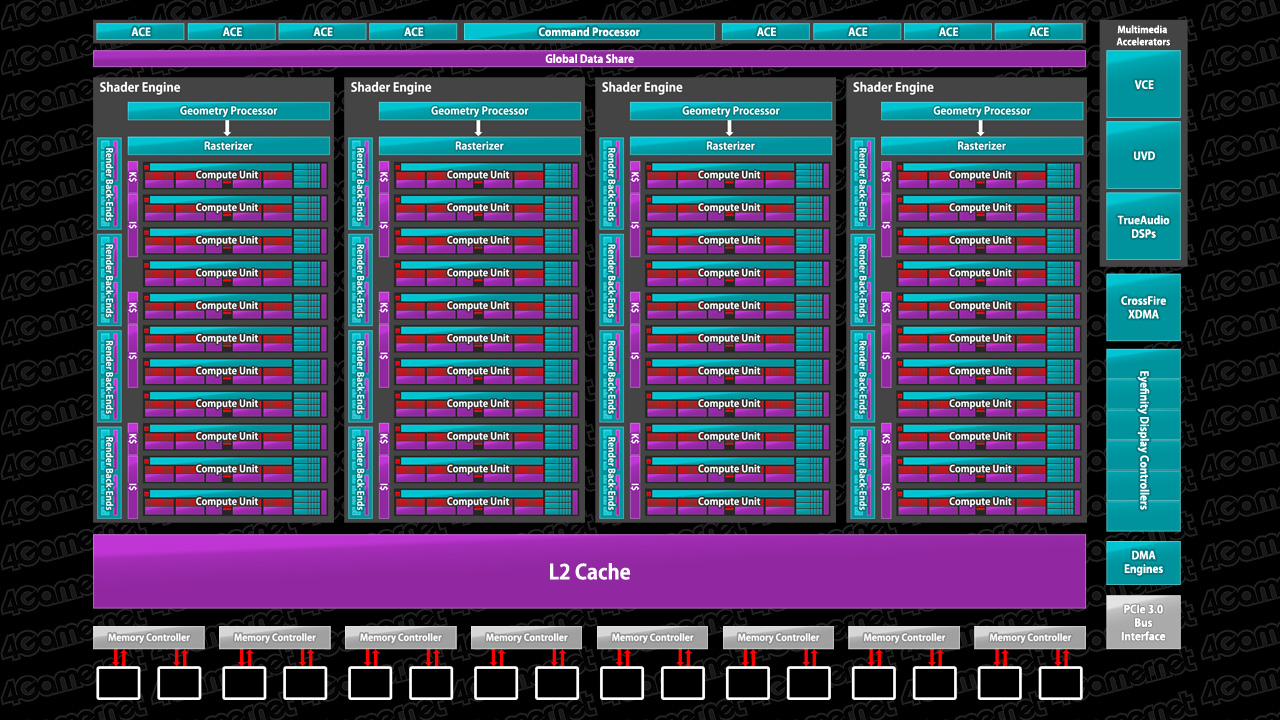Click the L2 Cache block
The width and height of the screenshot is (1280, 720).
[x=589, y=572]
